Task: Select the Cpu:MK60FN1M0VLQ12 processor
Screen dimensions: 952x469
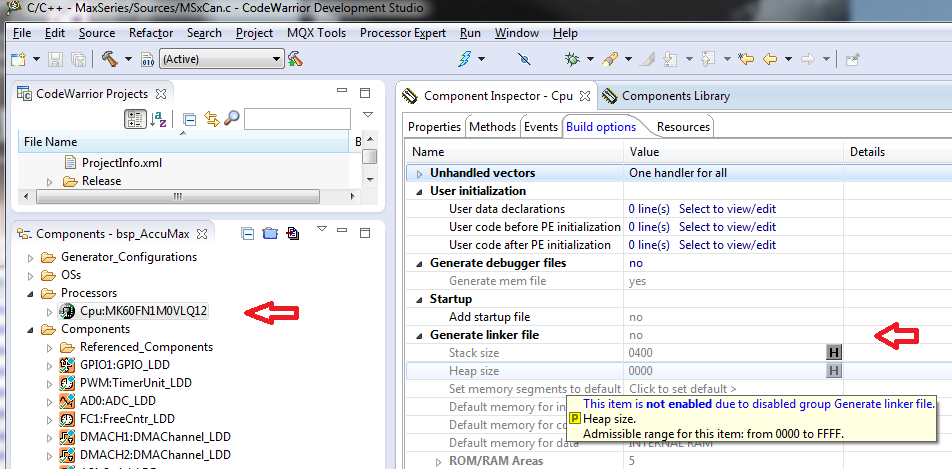Action: pyautogui.click(x=143, y=311)
